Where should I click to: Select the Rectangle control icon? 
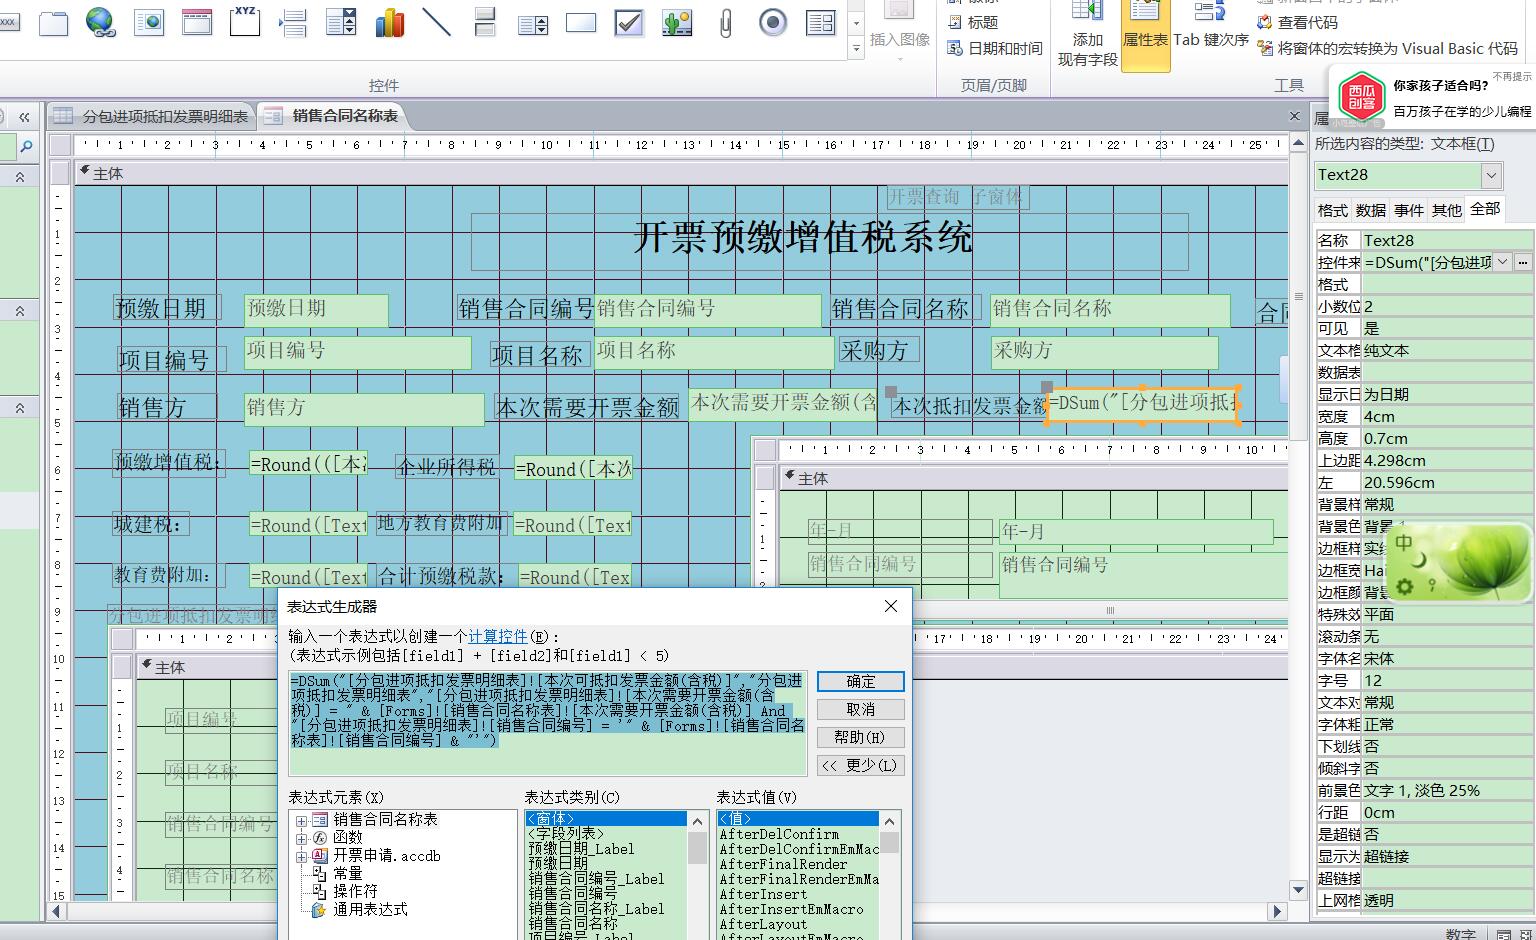[581, 22]
